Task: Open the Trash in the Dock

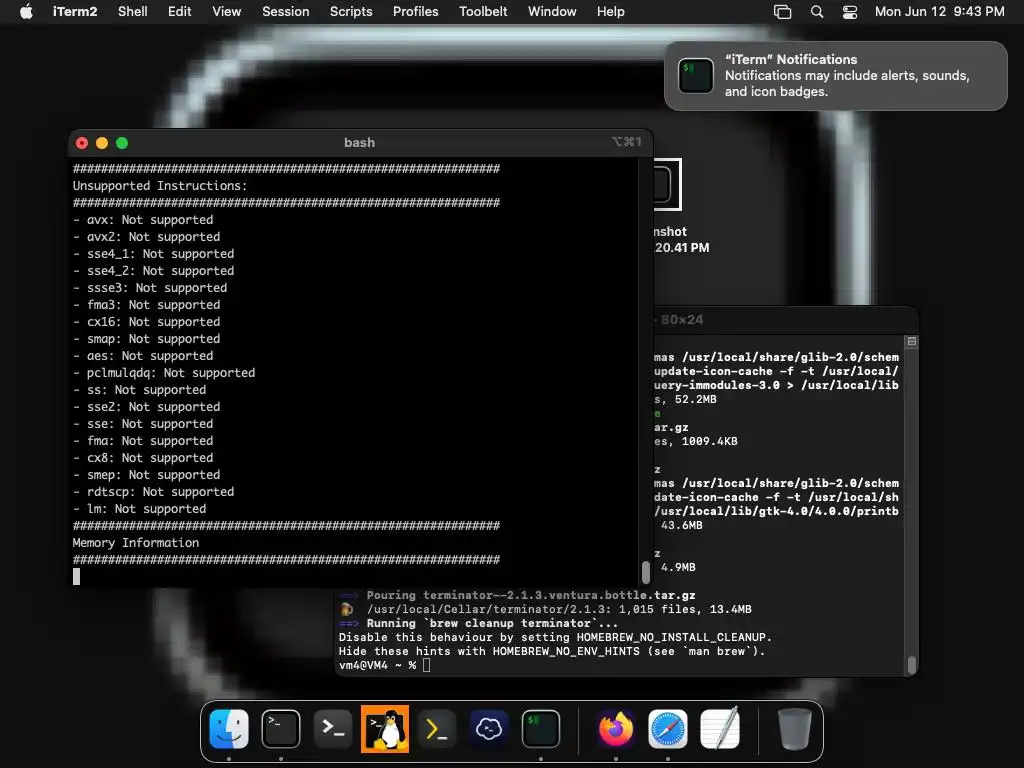Action: click(795, 728)
